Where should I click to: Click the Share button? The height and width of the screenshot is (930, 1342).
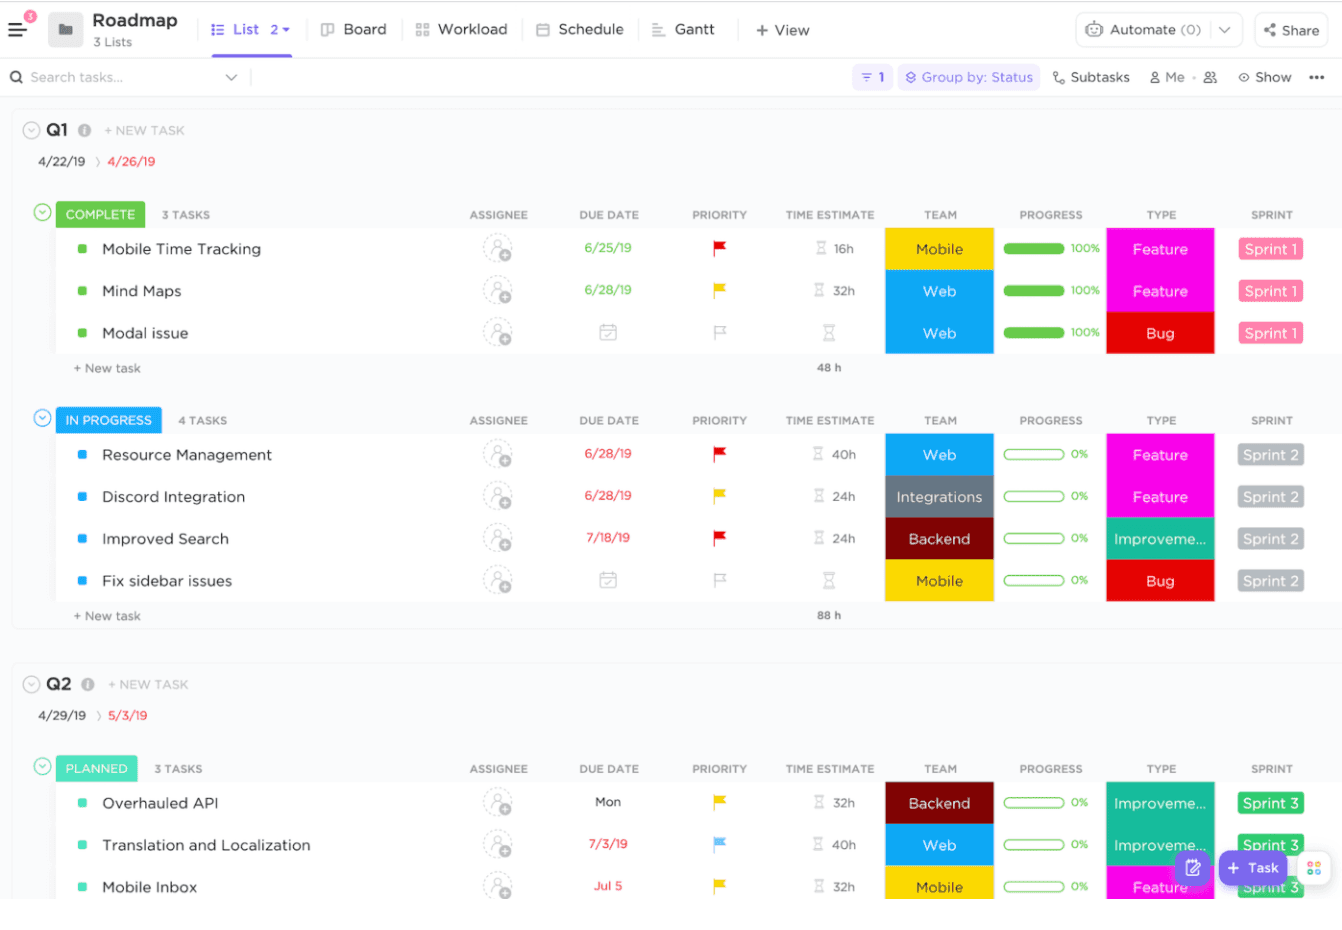[x=1291, y=30]
